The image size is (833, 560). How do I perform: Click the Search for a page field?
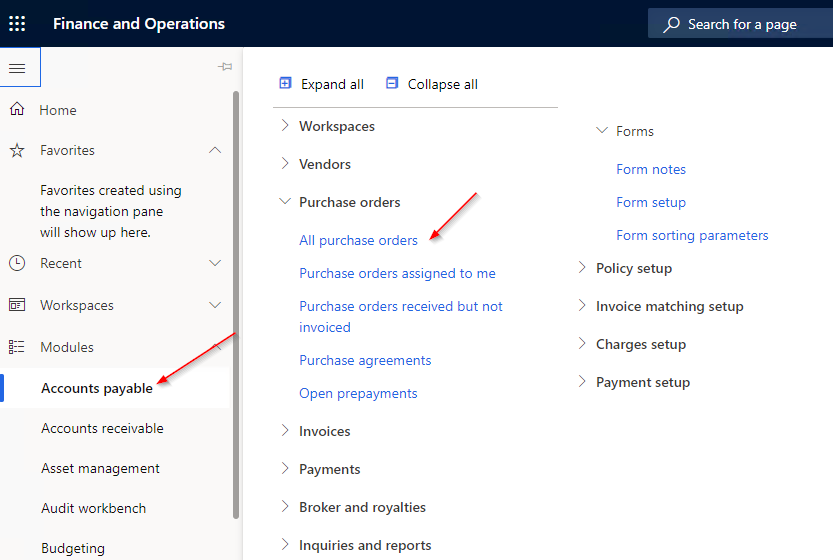tap(741, 24)
